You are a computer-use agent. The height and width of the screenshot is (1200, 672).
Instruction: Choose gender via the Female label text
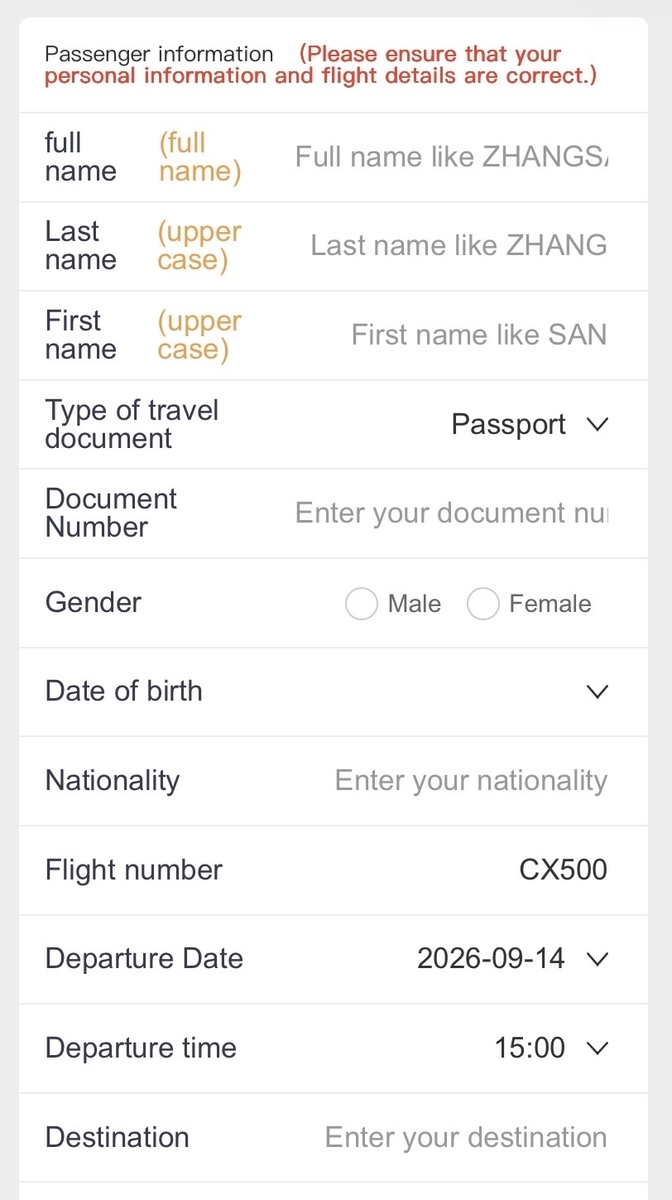(x=550, y=603)
